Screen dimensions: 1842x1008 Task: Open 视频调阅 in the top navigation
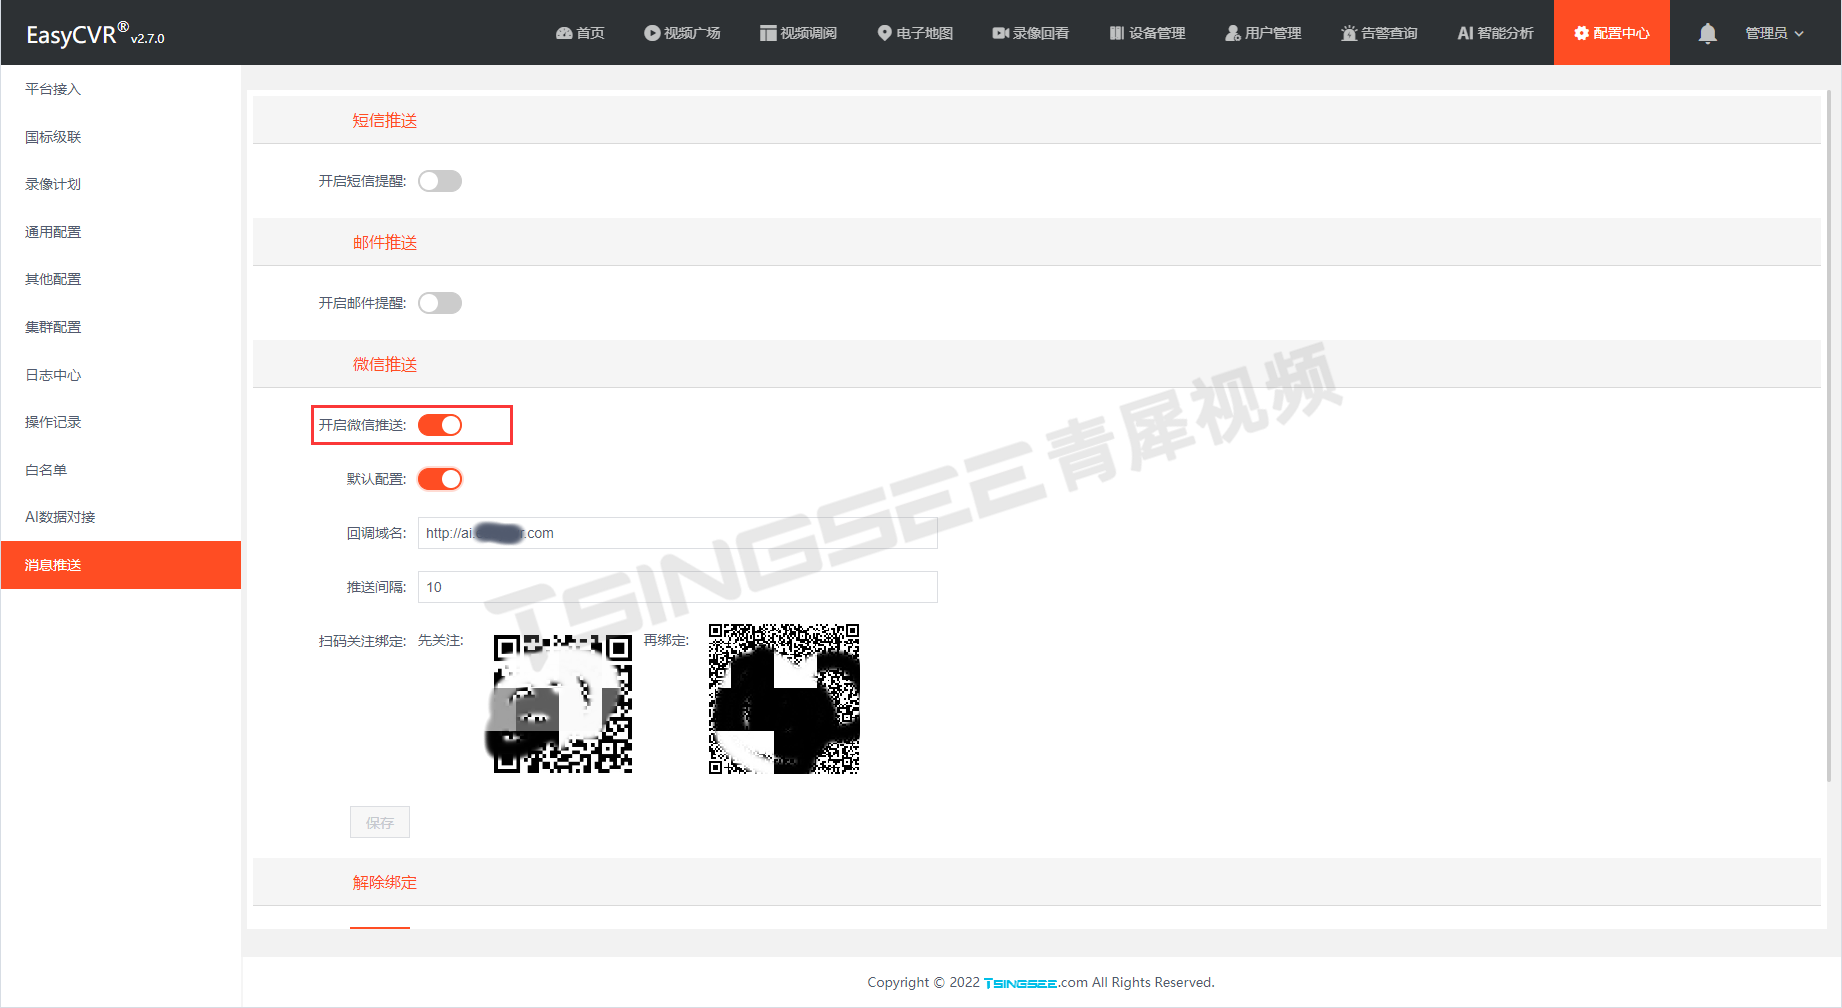(798, 33)
